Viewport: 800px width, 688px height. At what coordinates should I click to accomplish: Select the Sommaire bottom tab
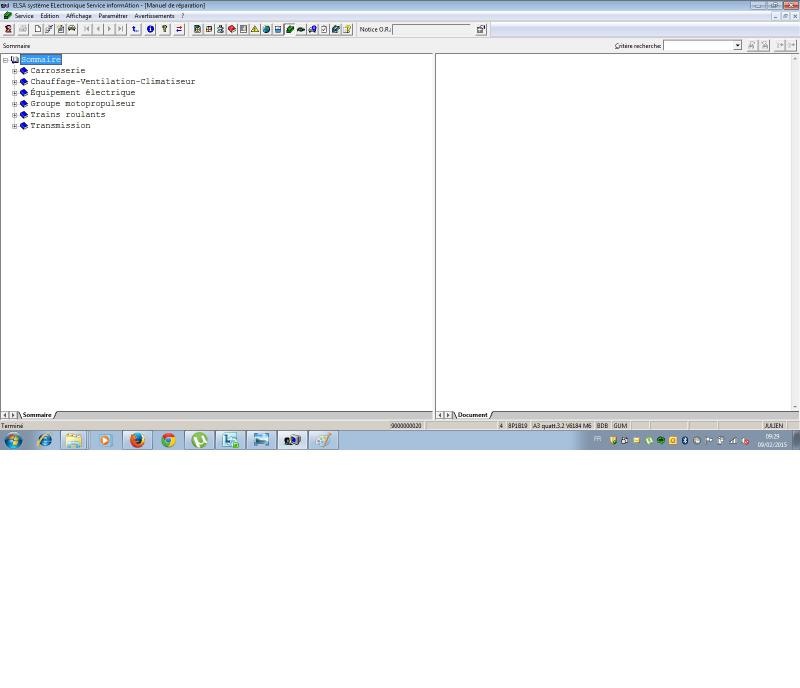[37, 415]
